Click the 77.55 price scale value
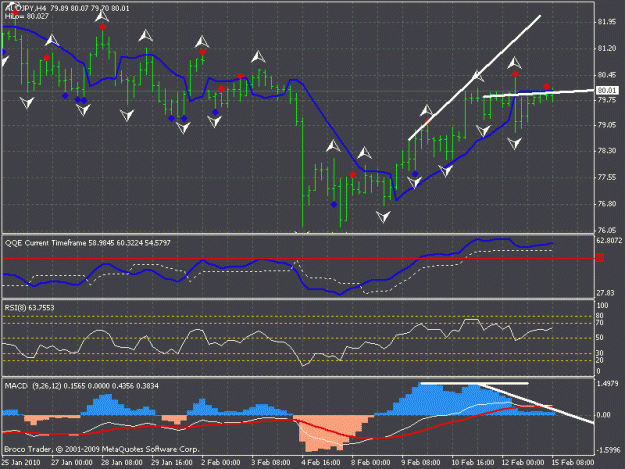Image resolution: width=625 pixels, height=469 pixels. 607,177
